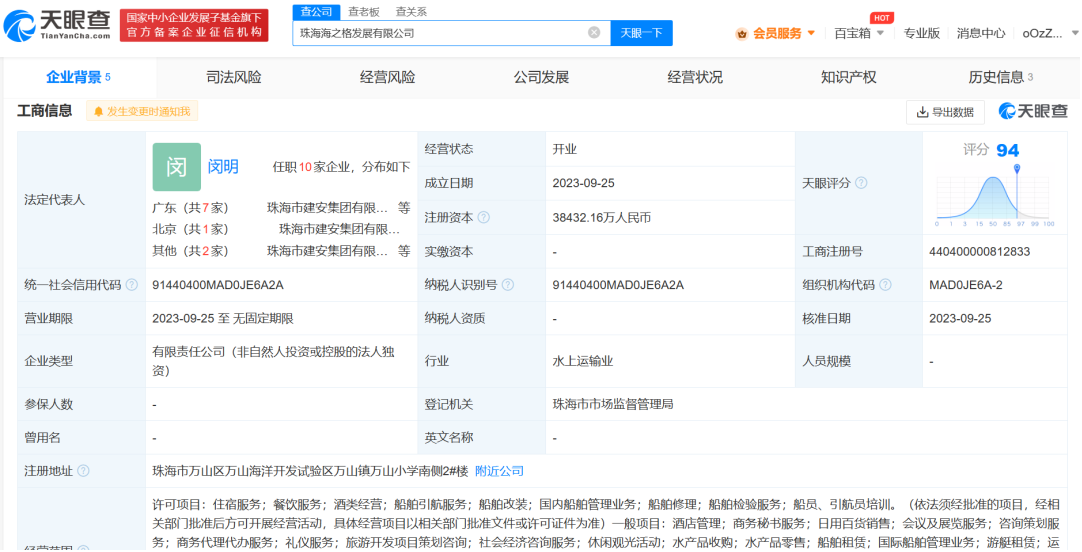Click help icon beside 注册资本
Image resolution: width=1082 pixels, height=552 pixels.
pyautogui.click(x=484, y=217)
